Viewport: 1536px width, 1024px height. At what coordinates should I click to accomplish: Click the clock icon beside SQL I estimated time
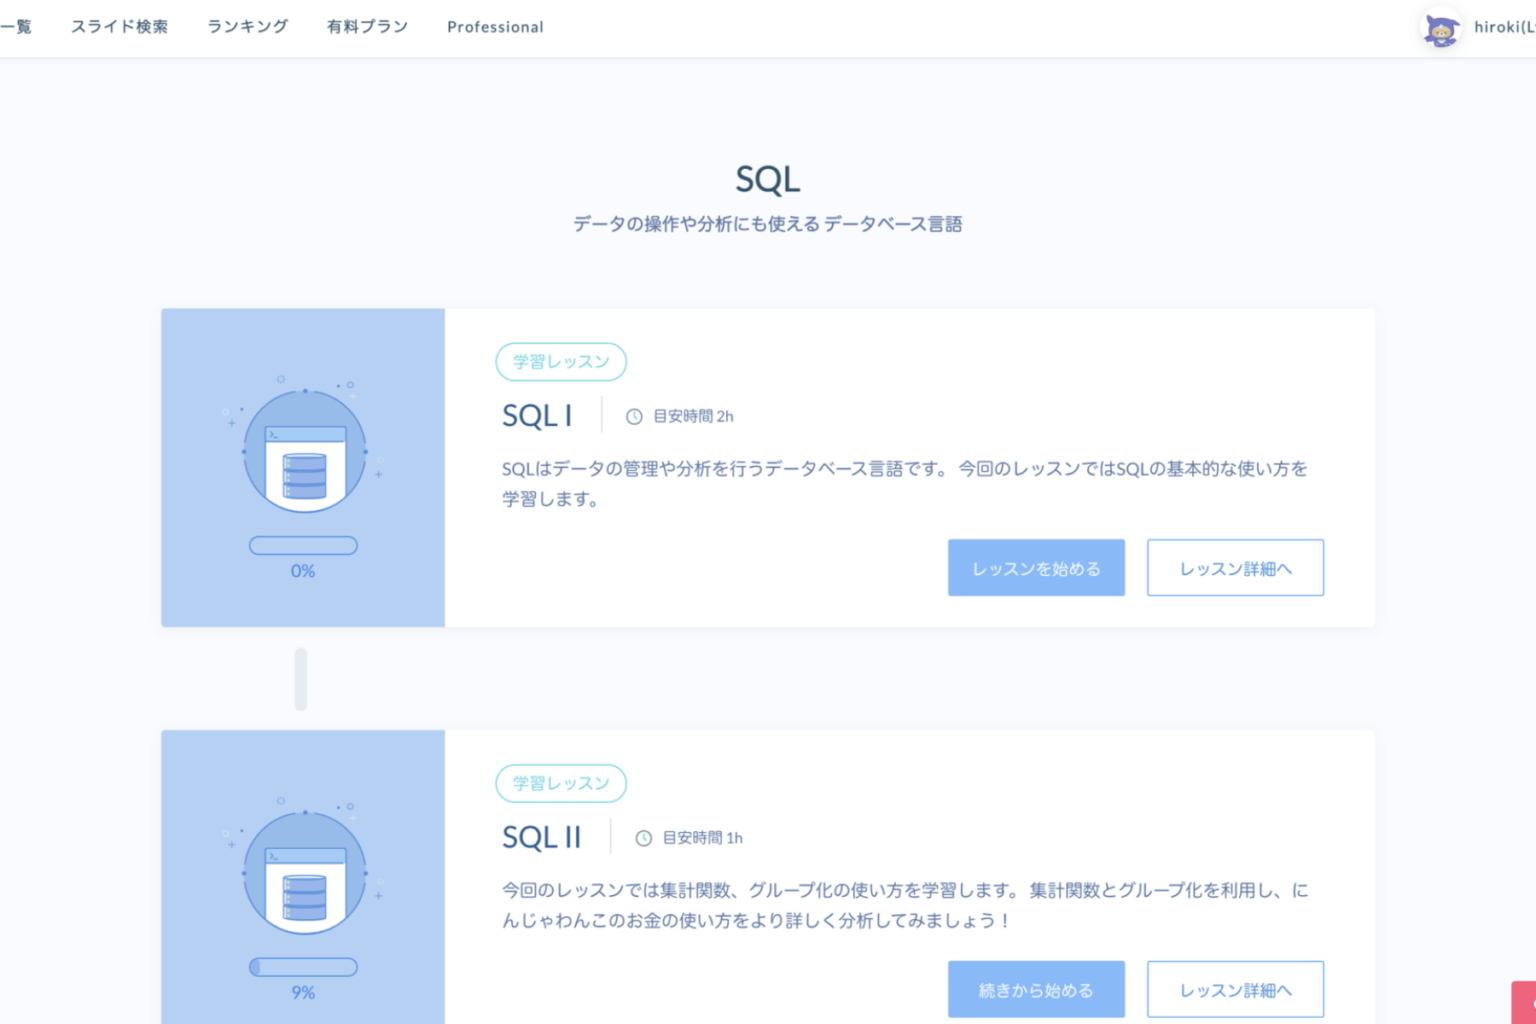pos(632,416)
